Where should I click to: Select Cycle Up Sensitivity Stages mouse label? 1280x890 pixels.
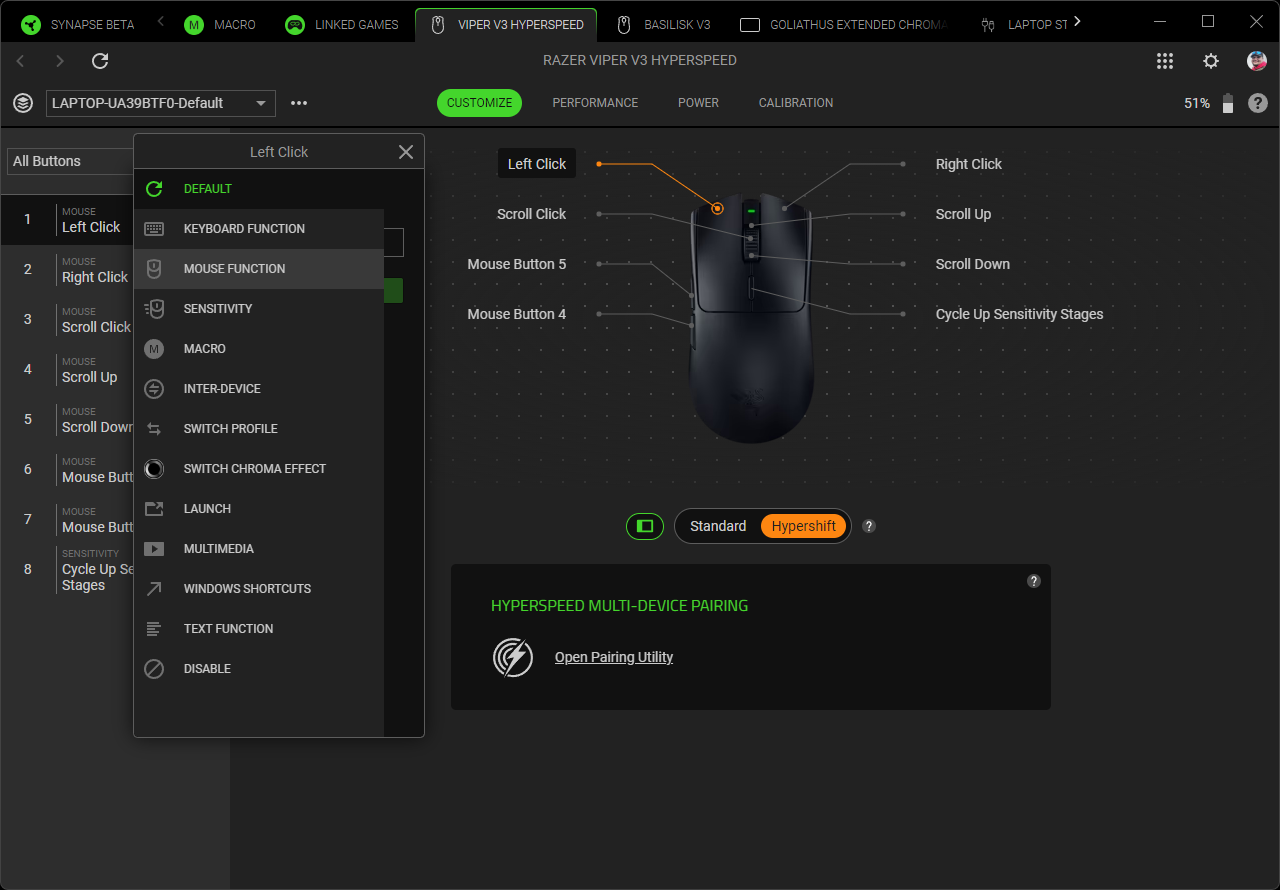(x=1020, y=314)
